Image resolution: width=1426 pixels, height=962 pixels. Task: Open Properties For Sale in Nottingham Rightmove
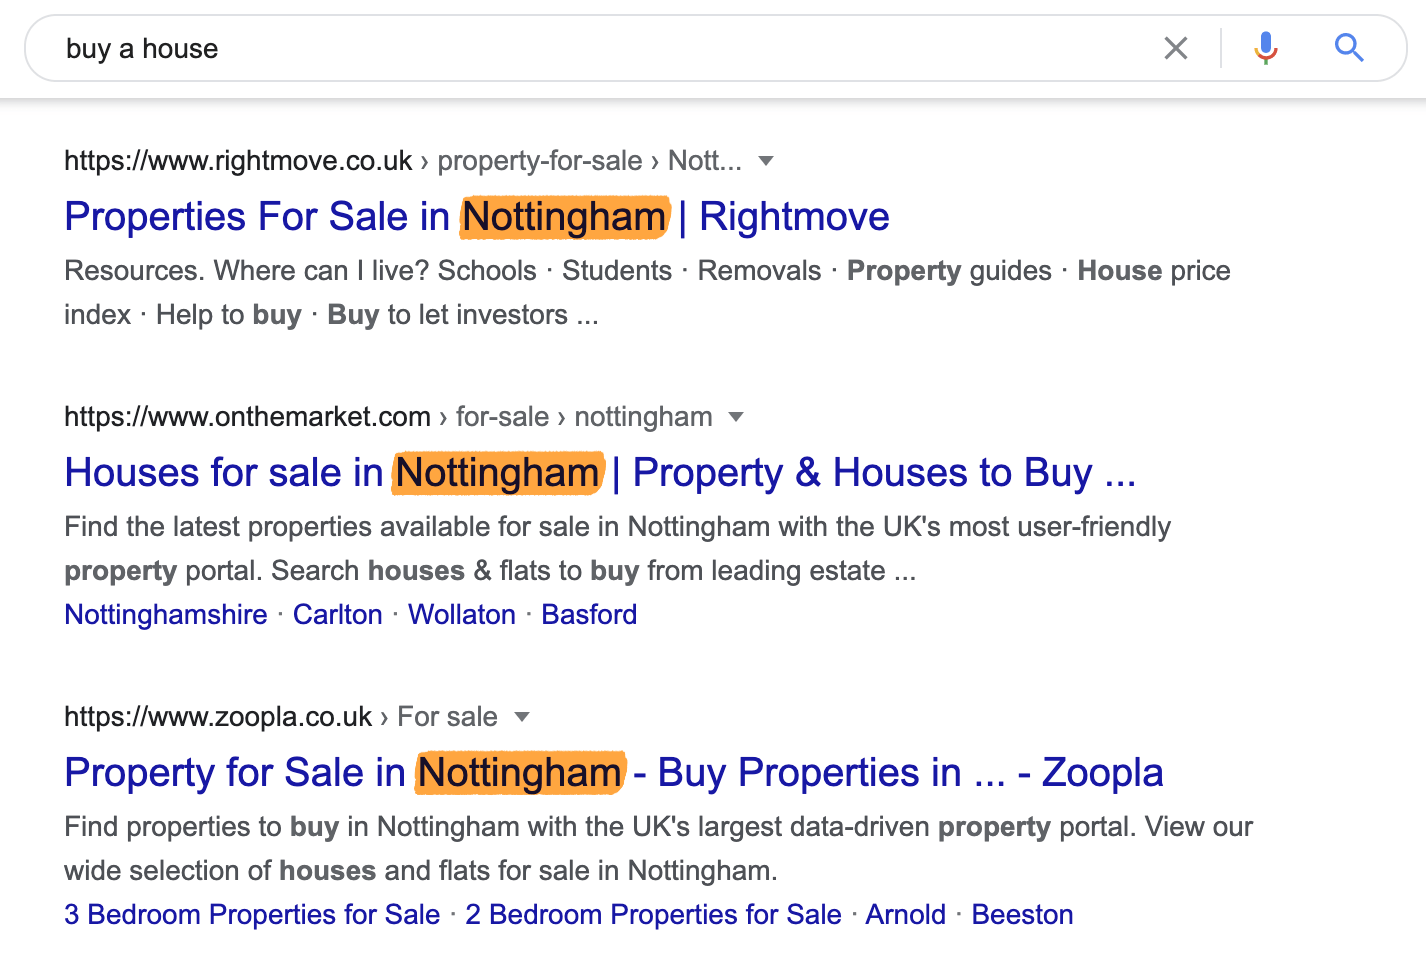[477, 217]
